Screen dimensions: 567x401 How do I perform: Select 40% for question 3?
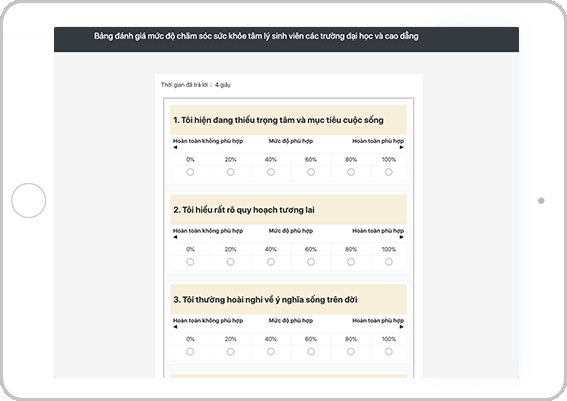[270, 351]
